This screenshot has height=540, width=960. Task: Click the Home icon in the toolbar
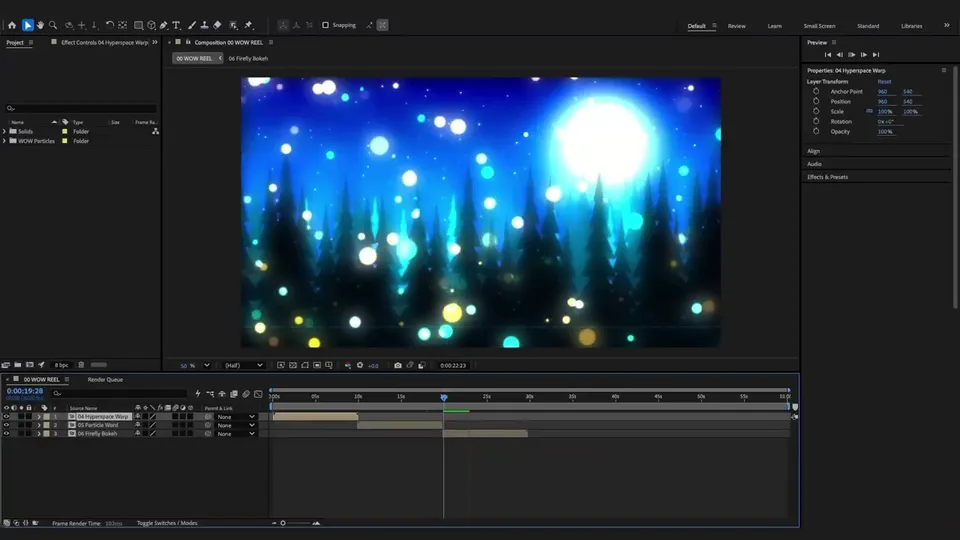[x=12, y=25]
